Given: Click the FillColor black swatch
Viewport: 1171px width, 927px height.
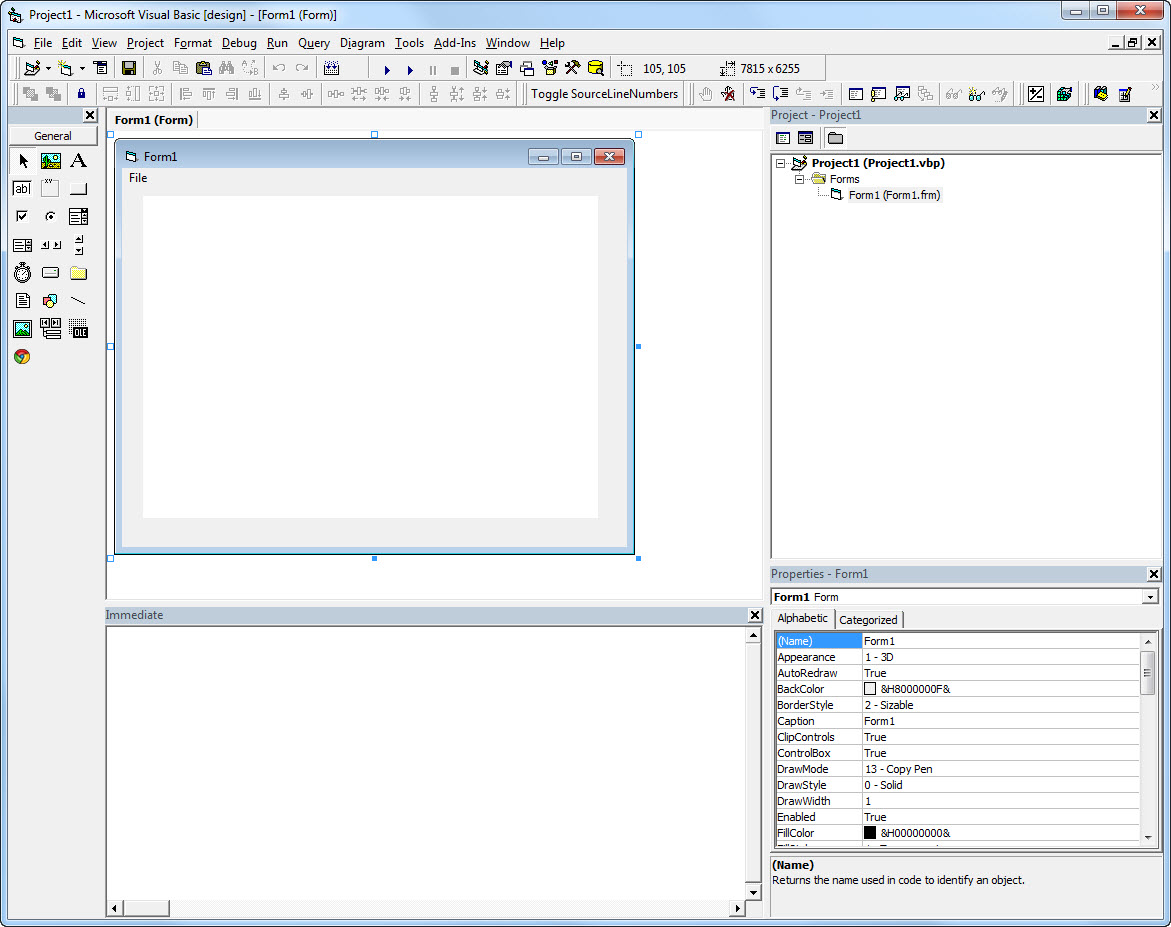Looking at the screenshot, I should [870, 833].
